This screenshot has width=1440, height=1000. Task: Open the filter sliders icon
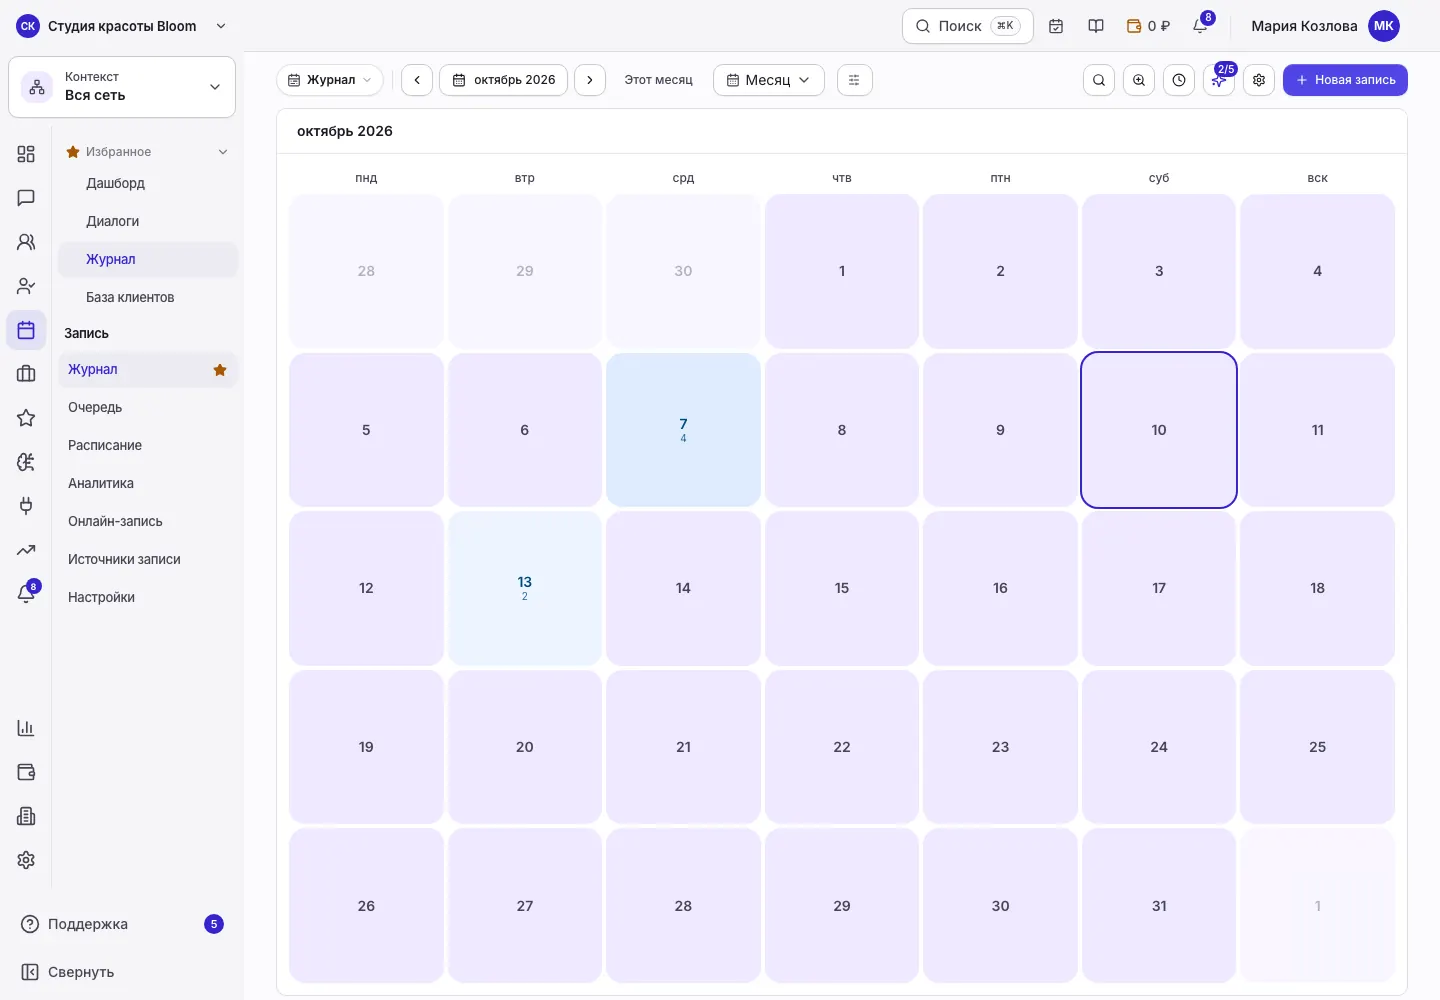(854, 80)
